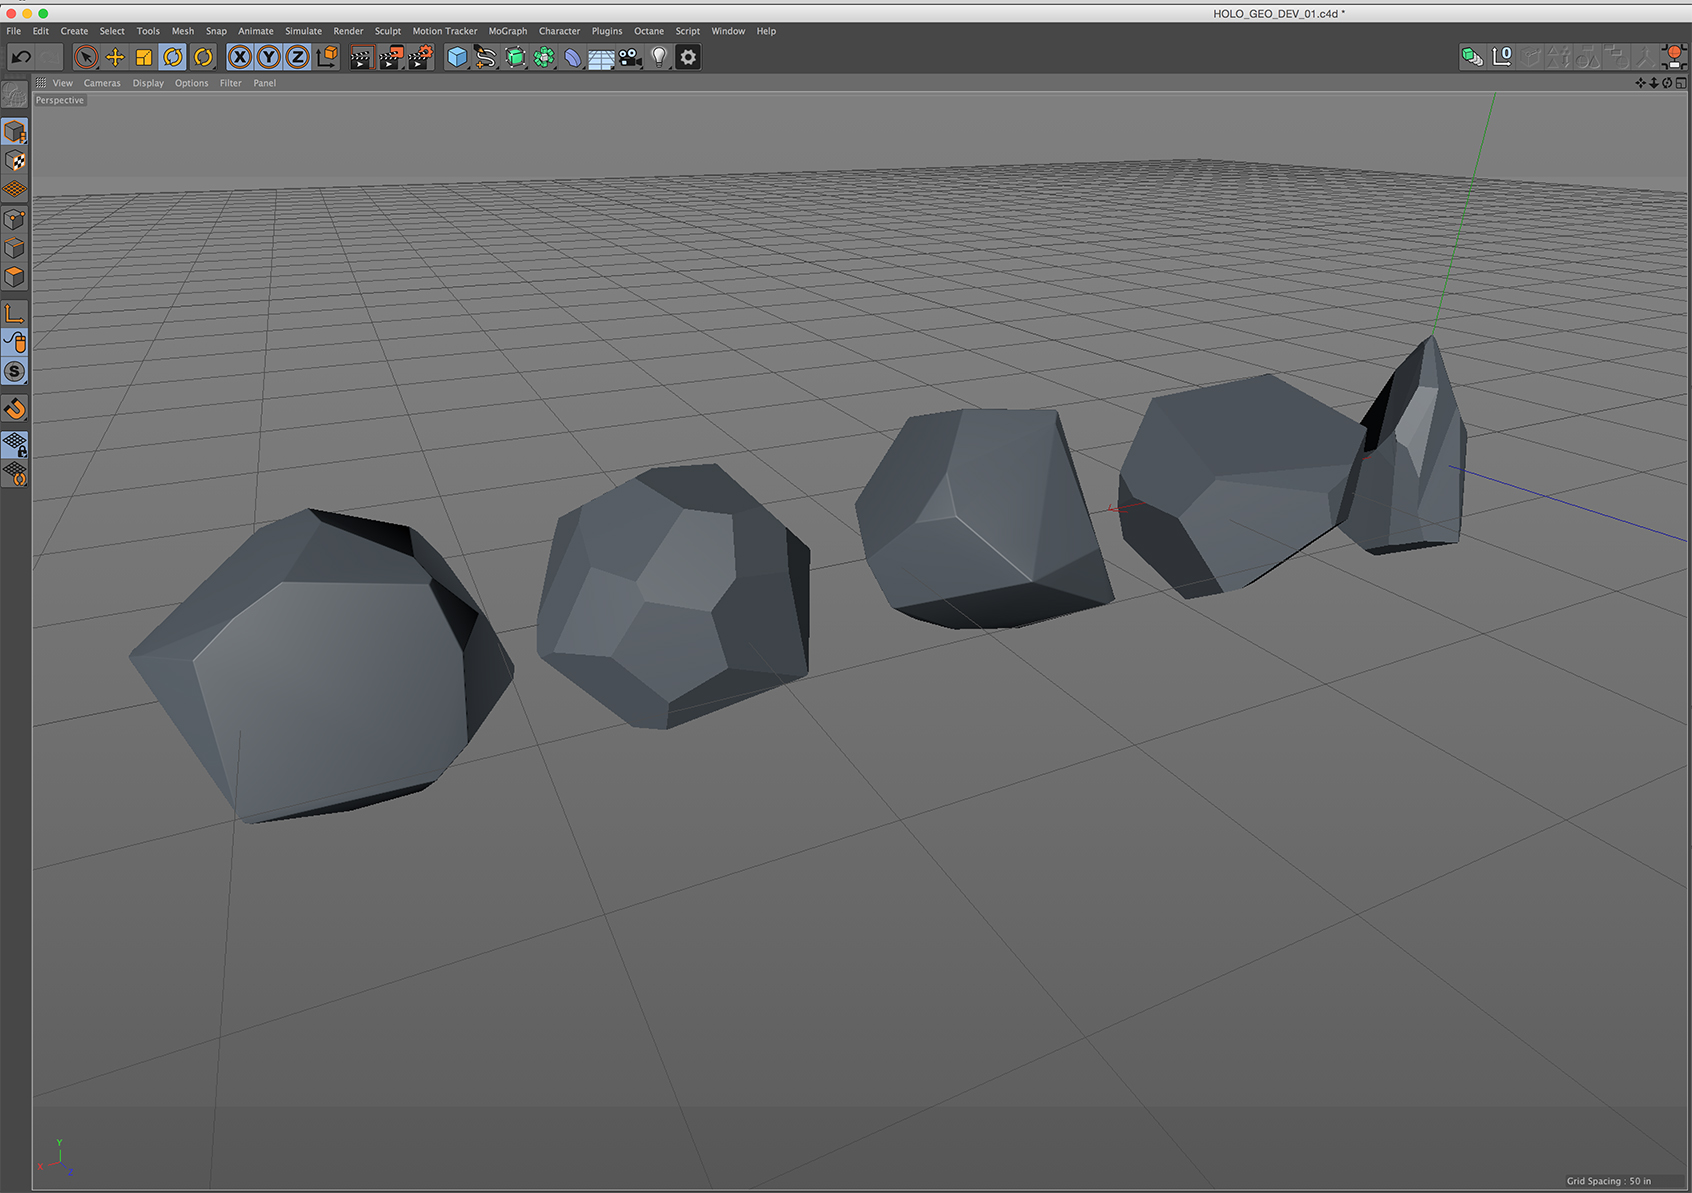Switch to Points mode
Viewport: 1692px width, 1193px height.
click(x=15, y=219)
